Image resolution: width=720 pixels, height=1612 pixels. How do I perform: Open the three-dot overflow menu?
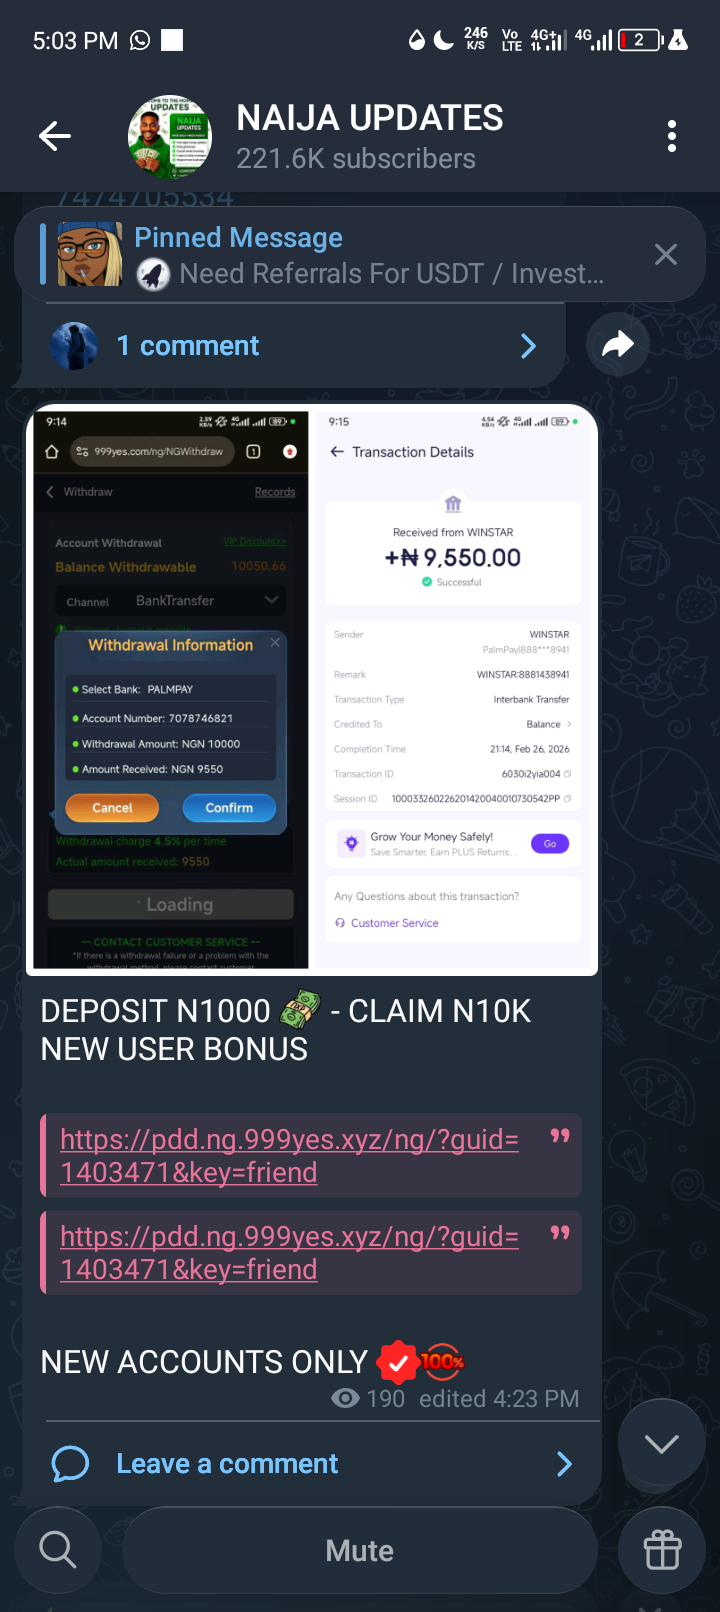[x=672, y=136]
